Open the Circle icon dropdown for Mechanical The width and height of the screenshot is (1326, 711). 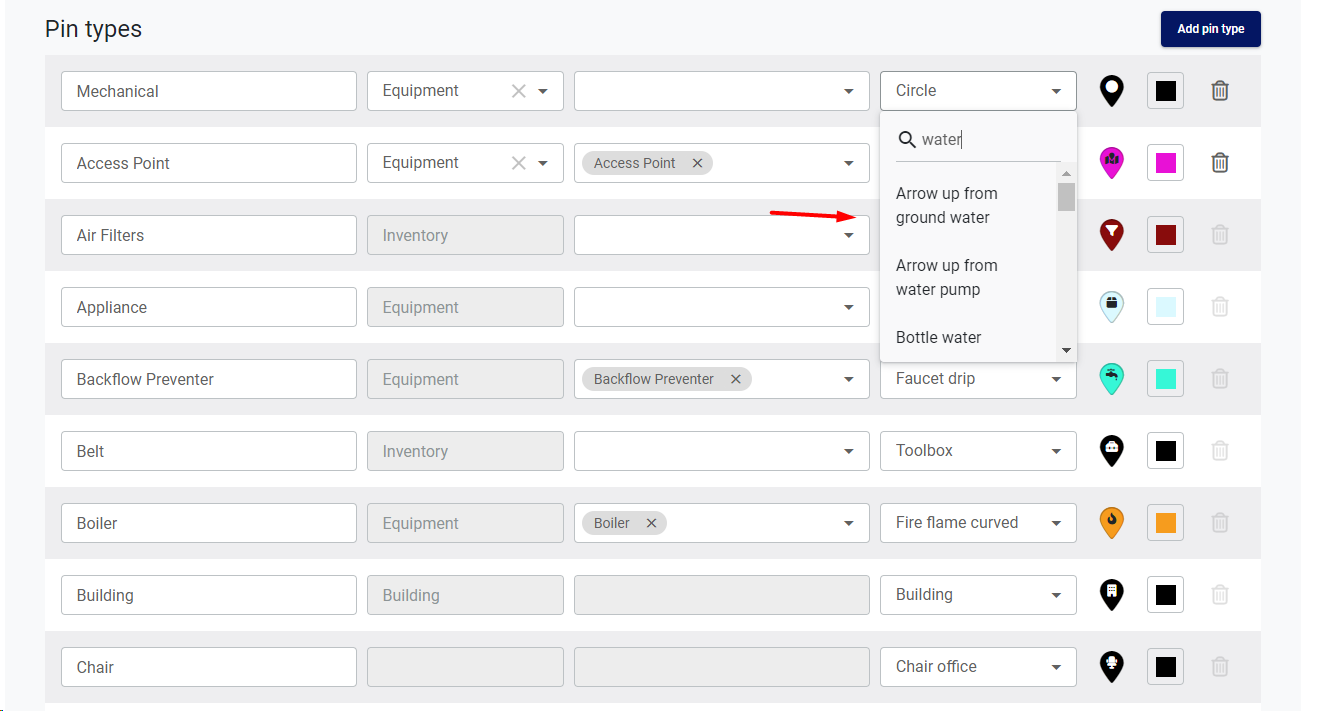click(1056, 90)
